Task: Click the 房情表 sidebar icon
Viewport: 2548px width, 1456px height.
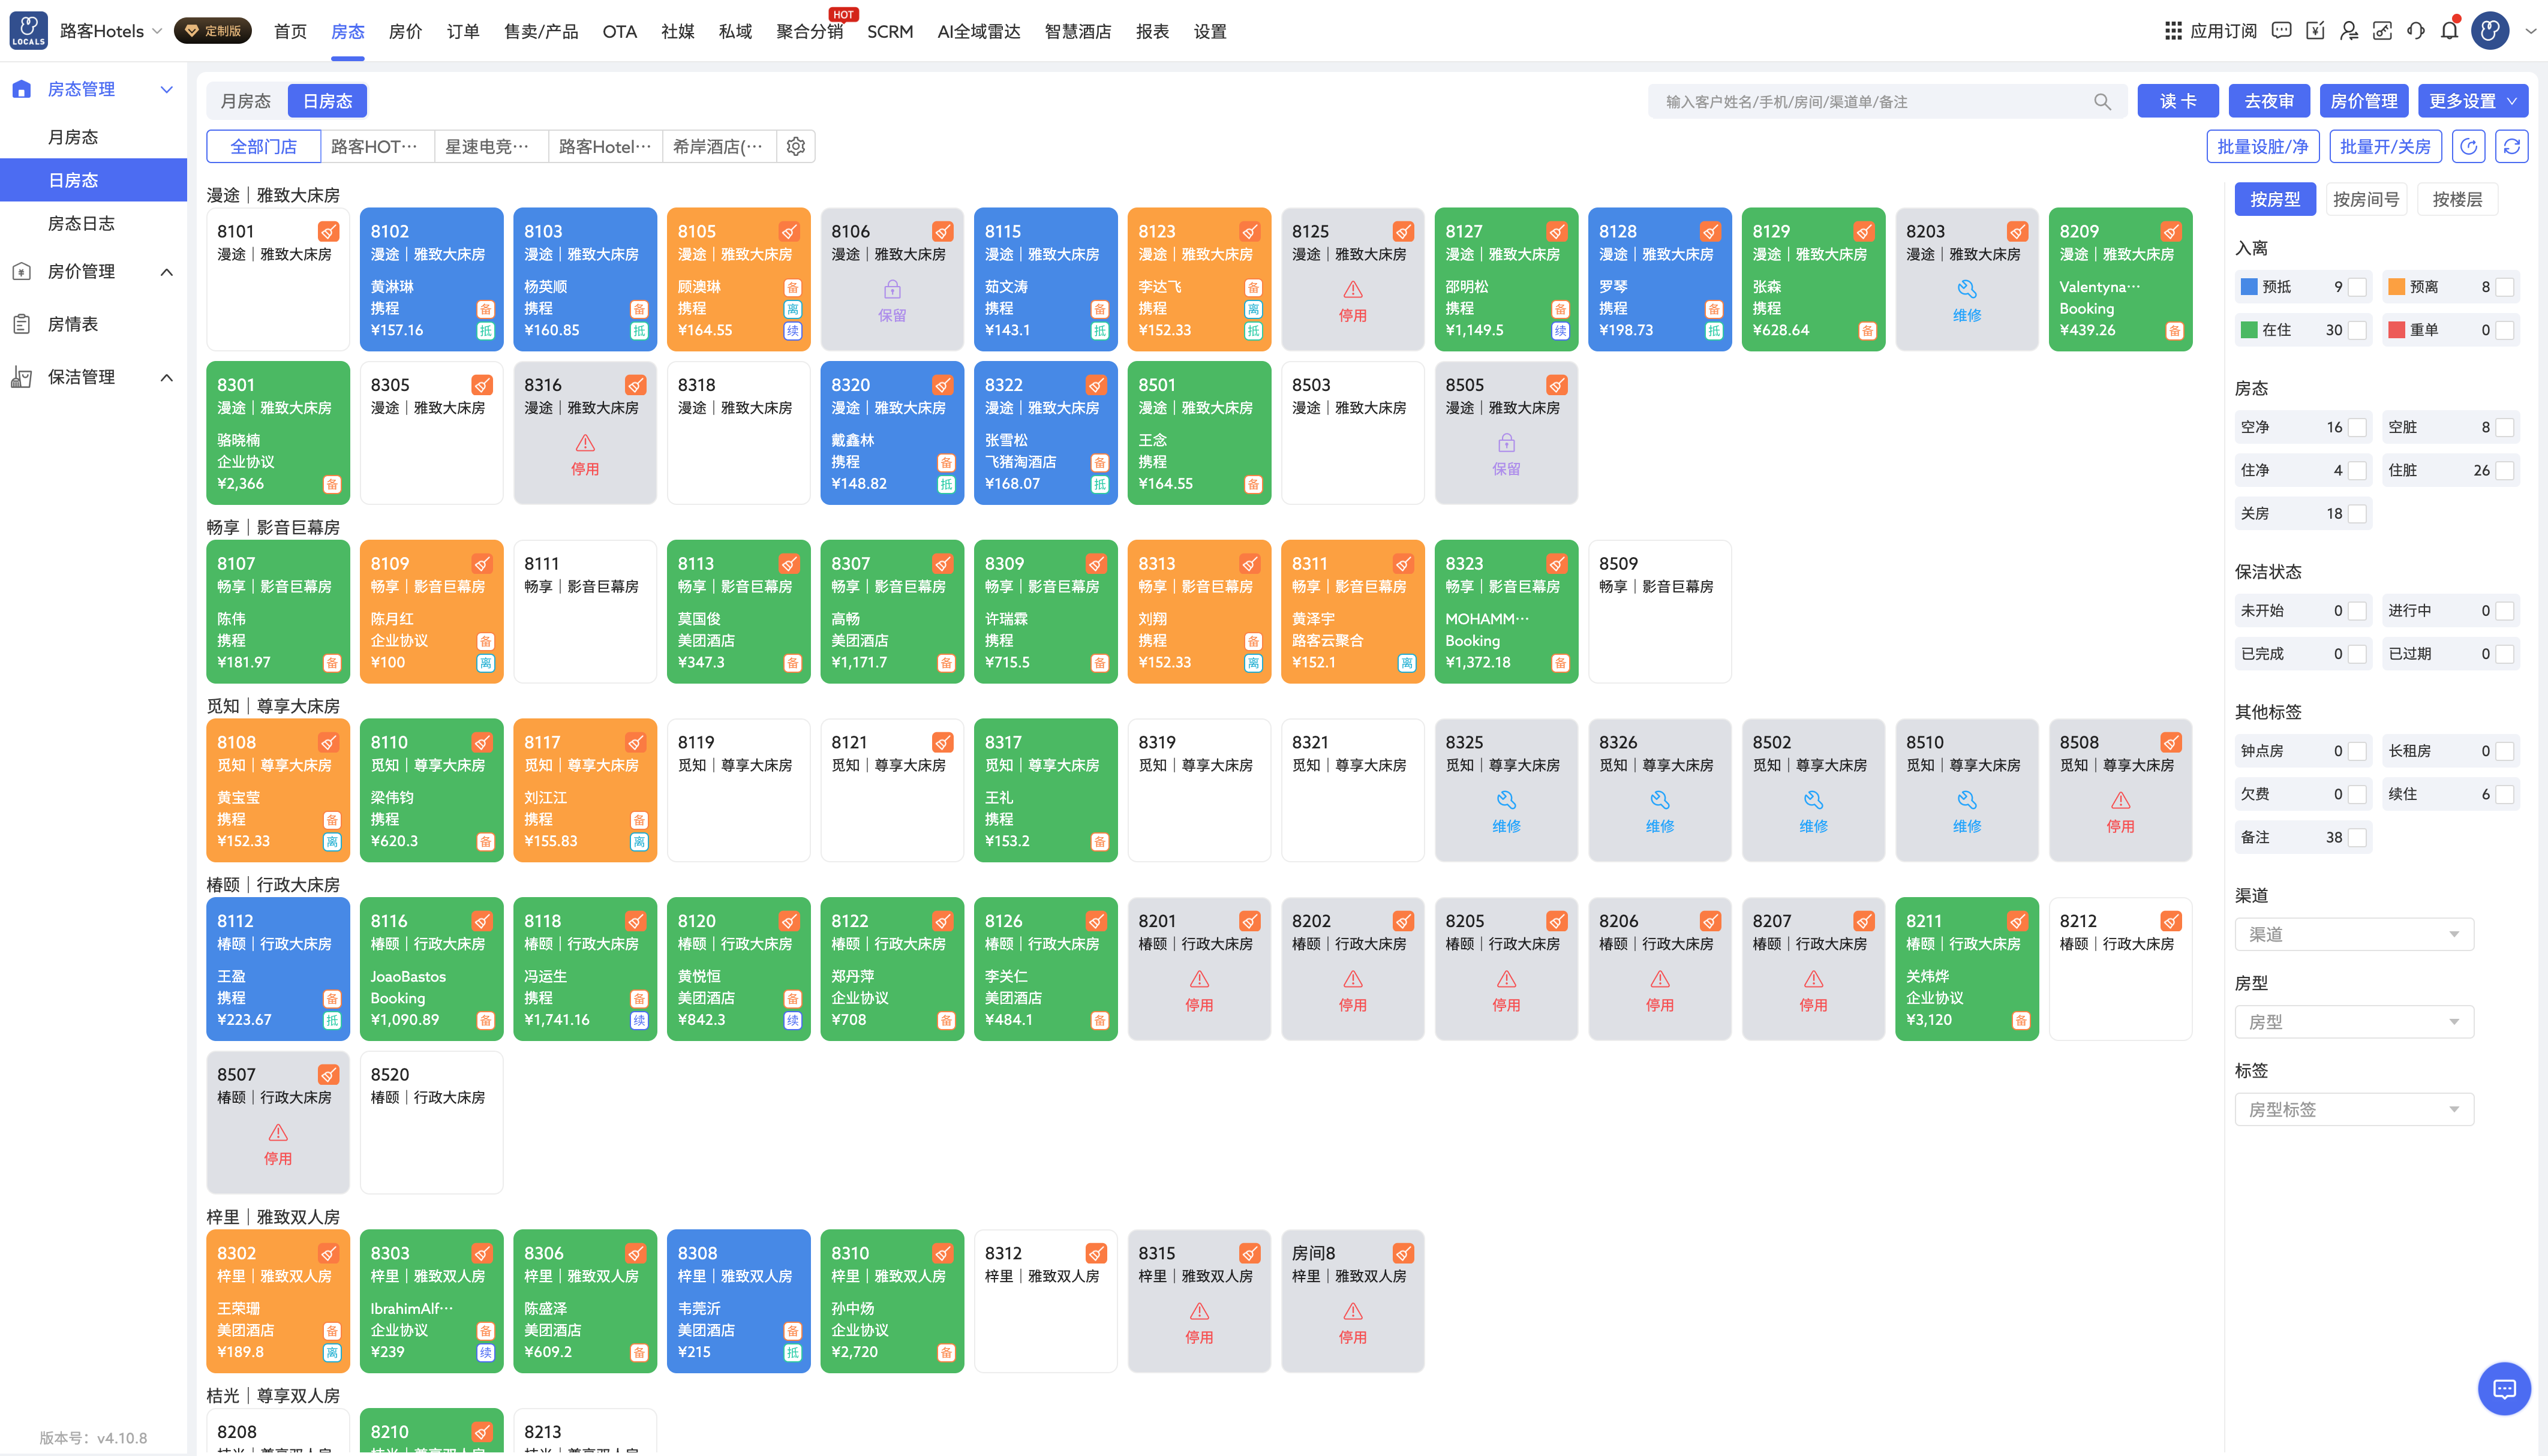Action: click(22, 324)
